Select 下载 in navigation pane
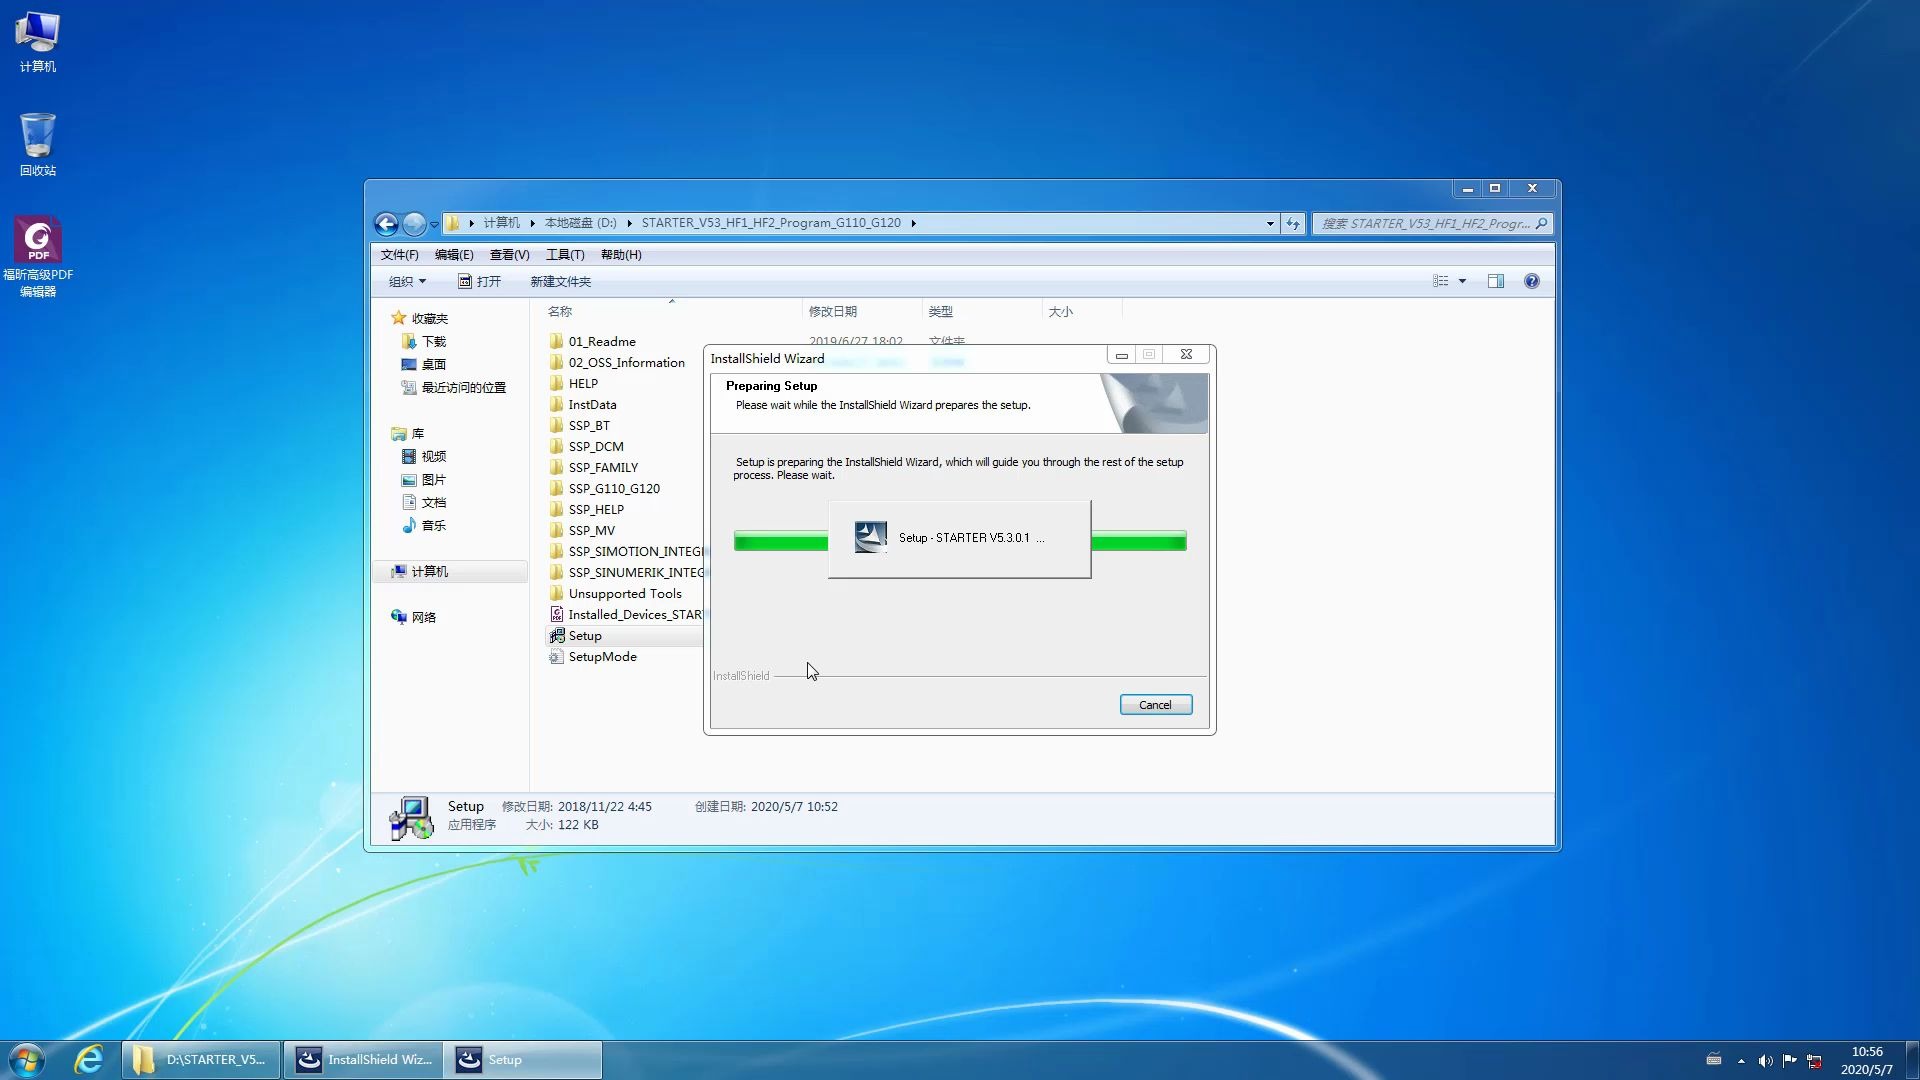 click(424, 341)
